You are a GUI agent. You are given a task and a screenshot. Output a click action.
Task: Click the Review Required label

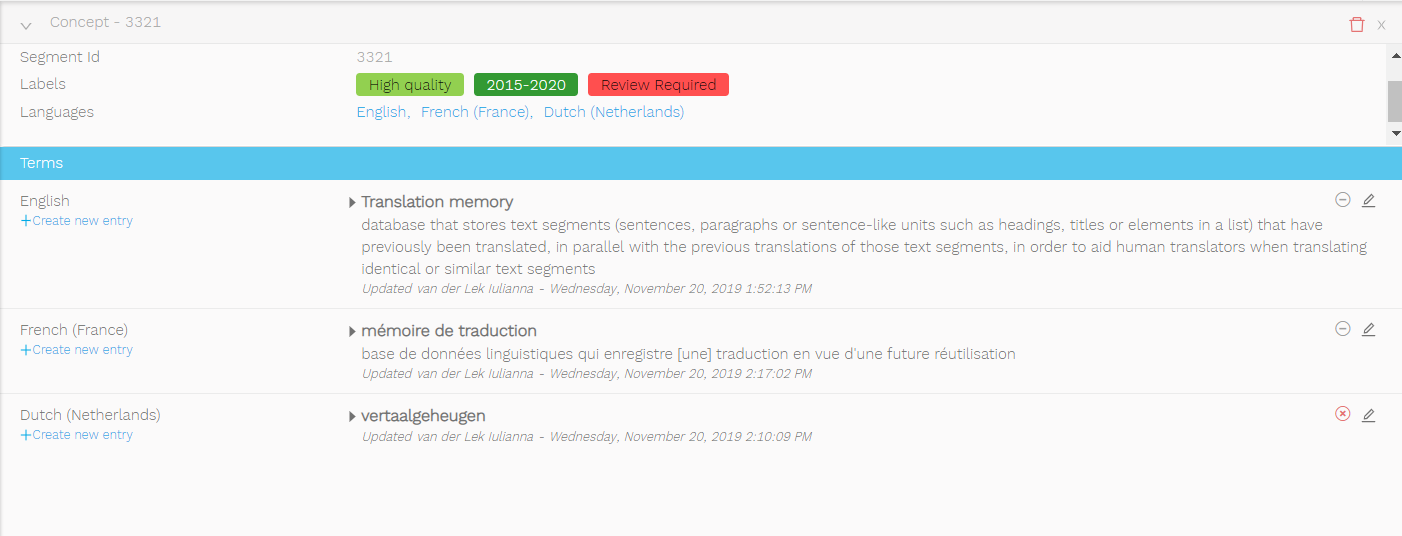tap(658, 85)
